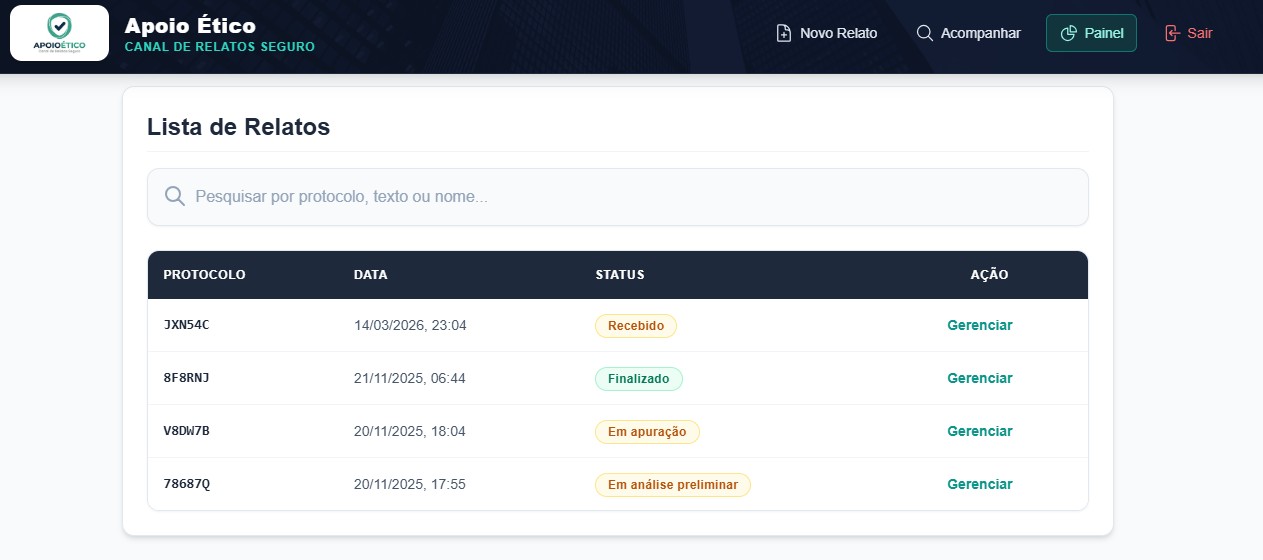Screen dimensions: 1263x560
Task: Click the date 20/11/2025, 18:04
Action: [410, 432]
